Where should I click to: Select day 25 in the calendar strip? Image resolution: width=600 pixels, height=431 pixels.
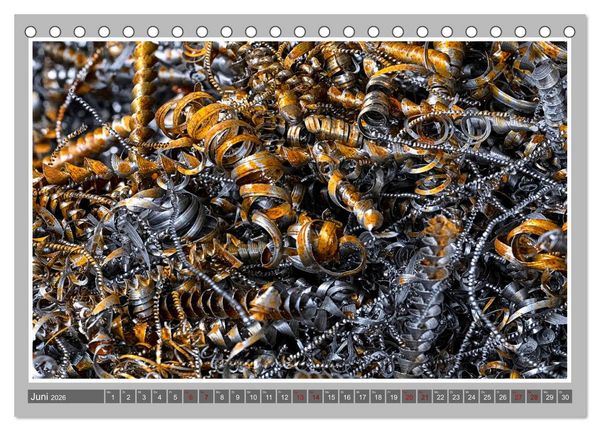487,397
